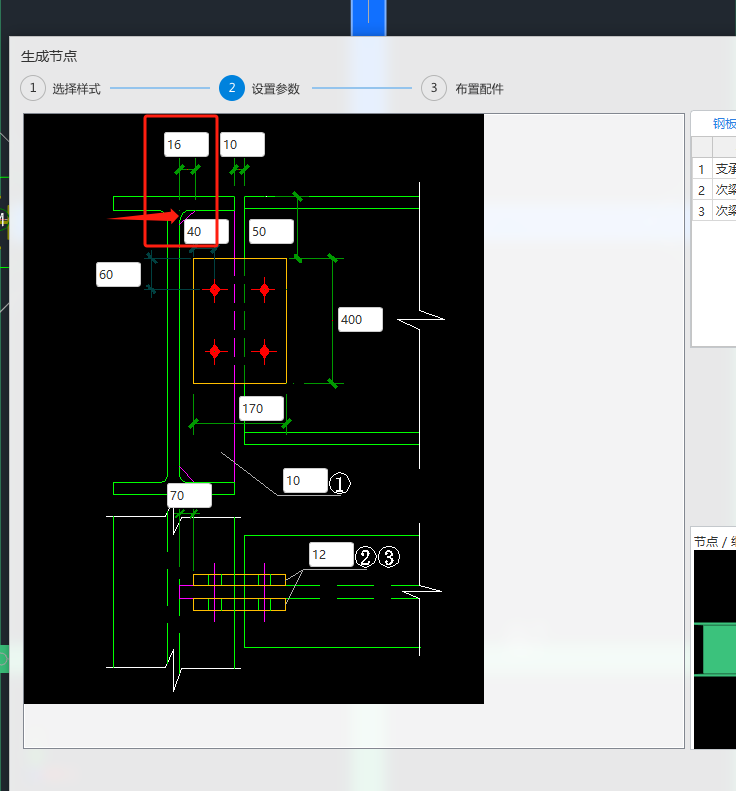This screenshot has width=736, height=791.
Task: Click the circled number 3 callout marker
Action: pos(389,557)
